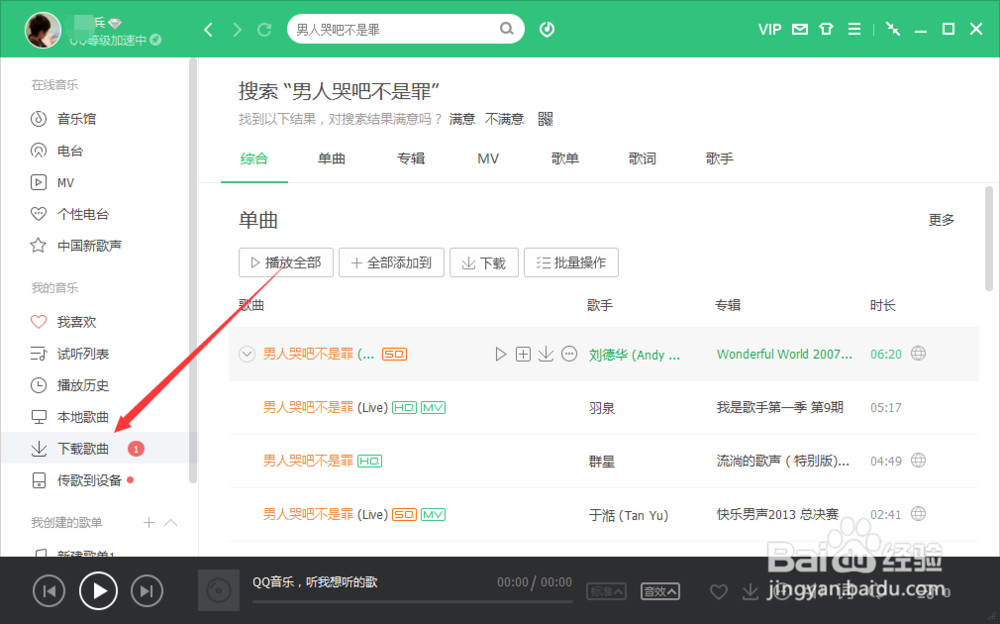Open the 标准 quality dropdown

coord(607,591)
